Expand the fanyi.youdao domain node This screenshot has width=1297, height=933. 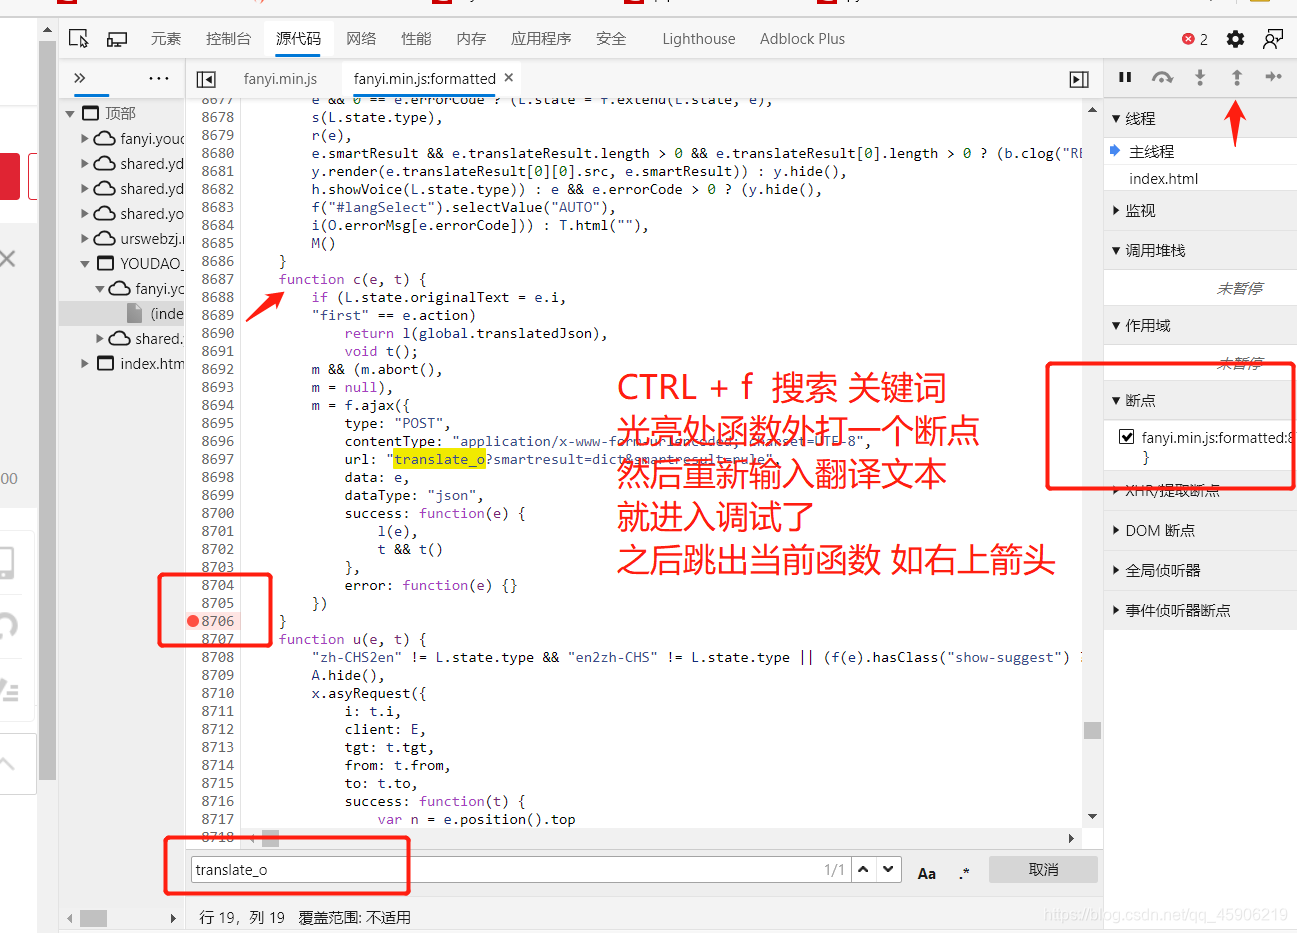85,138
